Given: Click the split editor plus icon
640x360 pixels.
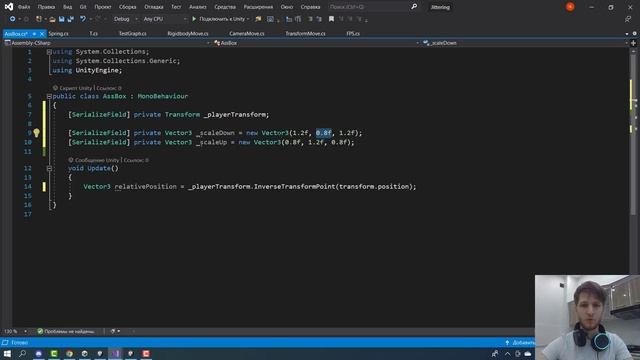Looking at the screenshot, I should [x=633, y=43].
